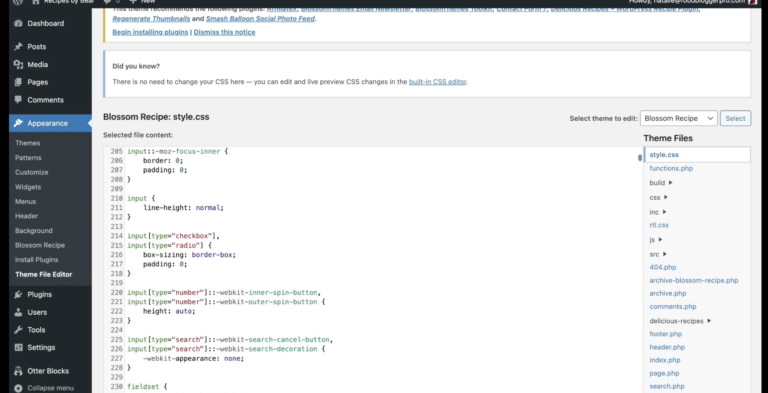Open the Customize submenu item
This screenshot has width=768, height=393.
(x=31, y=172)
